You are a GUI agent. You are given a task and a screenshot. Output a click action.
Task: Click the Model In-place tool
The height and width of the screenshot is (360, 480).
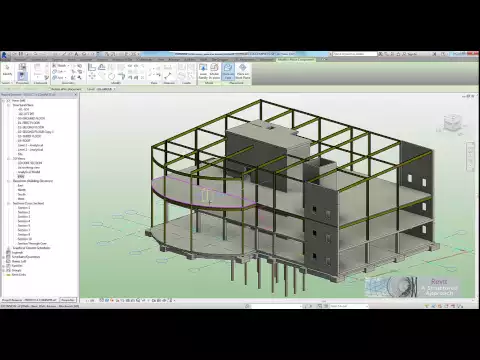pos(214,71)
